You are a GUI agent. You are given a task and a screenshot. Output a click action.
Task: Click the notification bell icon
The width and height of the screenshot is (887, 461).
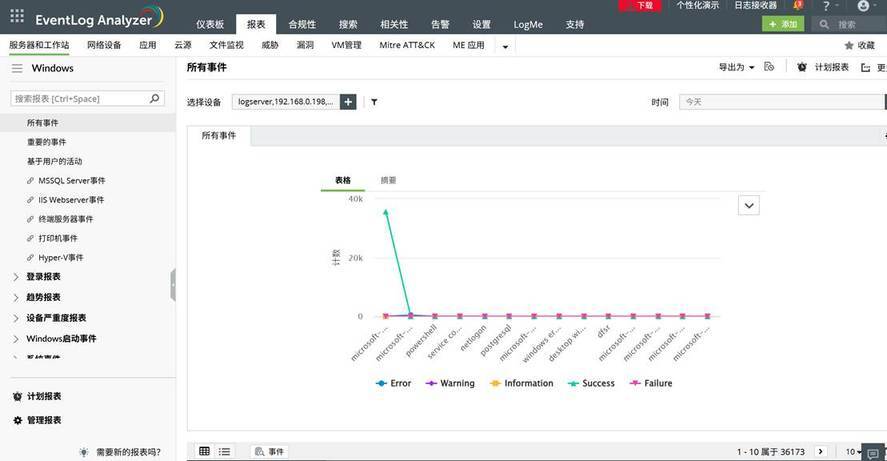coord(798,5)
